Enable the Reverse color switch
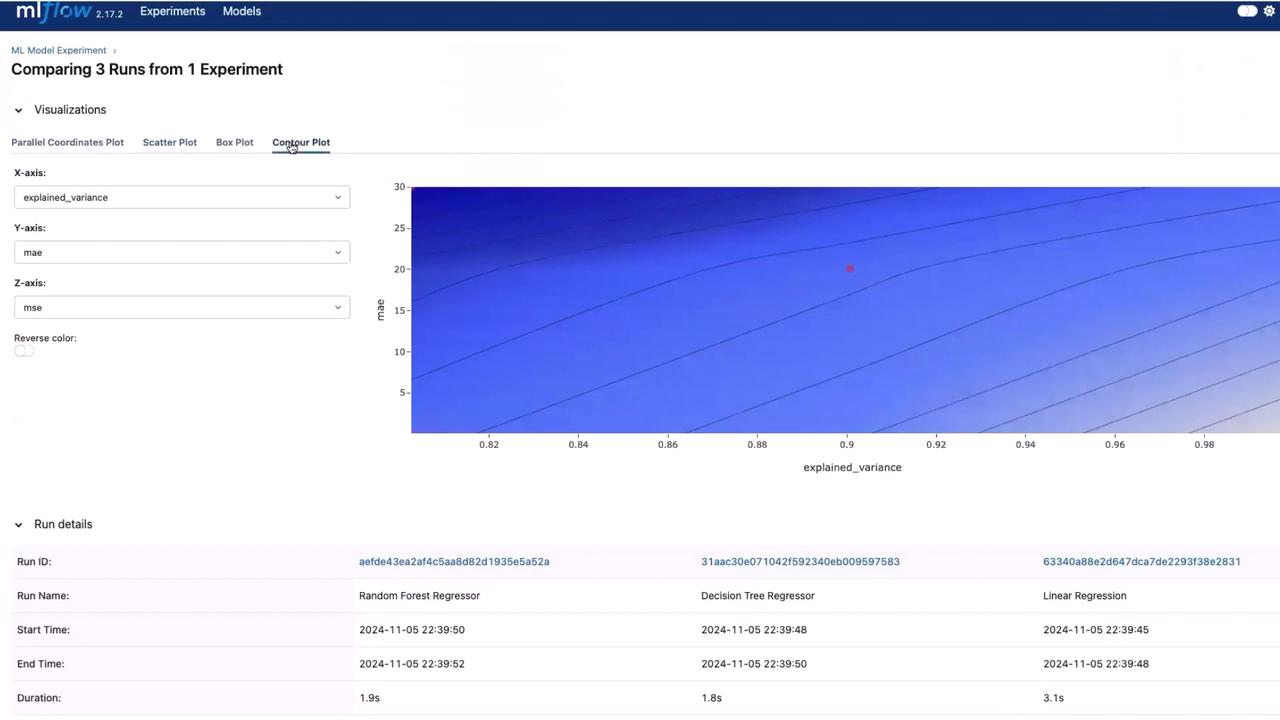Viewport: 1280px width, 720px height. tap(24, 351)
